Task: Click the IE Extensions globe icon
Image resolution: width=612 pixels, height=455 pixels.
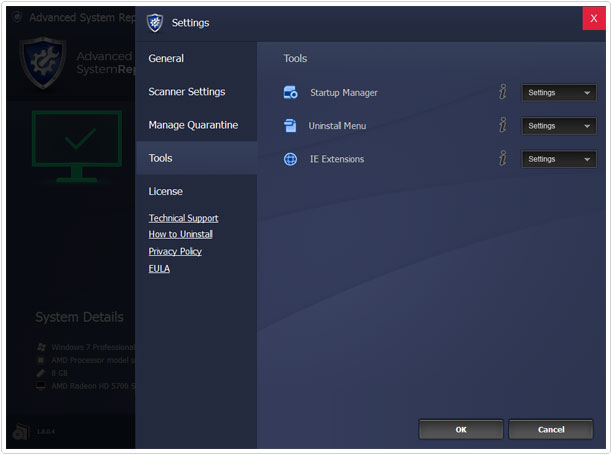Action: [290, 159]
